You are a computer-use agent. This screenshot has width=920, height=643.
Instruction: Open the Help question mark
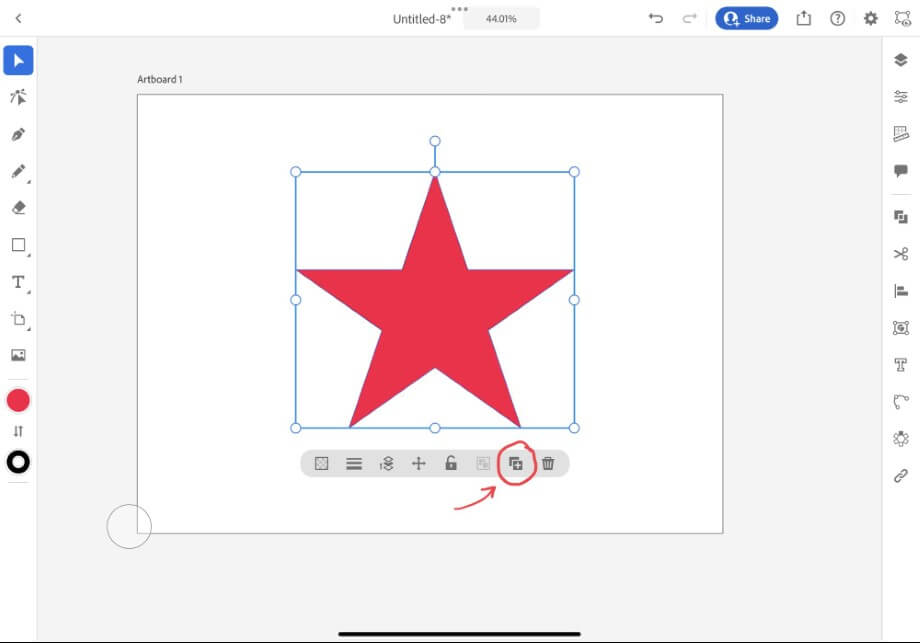click(x=838, y=19)
